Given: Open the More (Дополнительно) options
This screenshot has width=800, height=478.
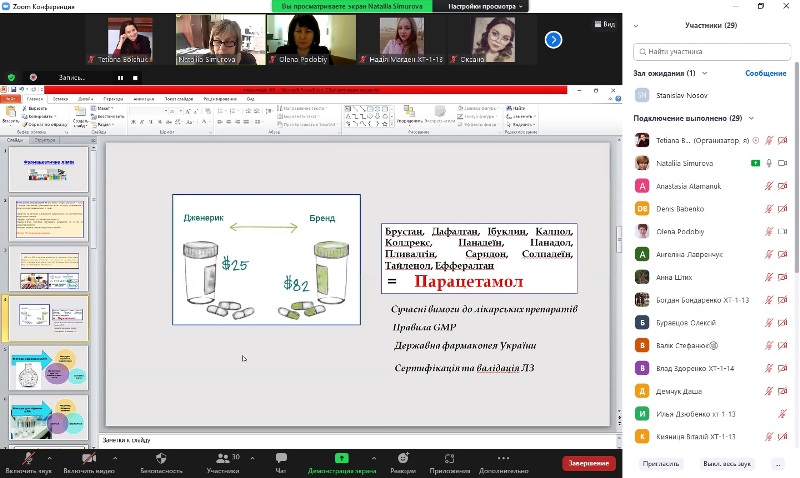Looking at the screenshot, I should click(503, 459).
